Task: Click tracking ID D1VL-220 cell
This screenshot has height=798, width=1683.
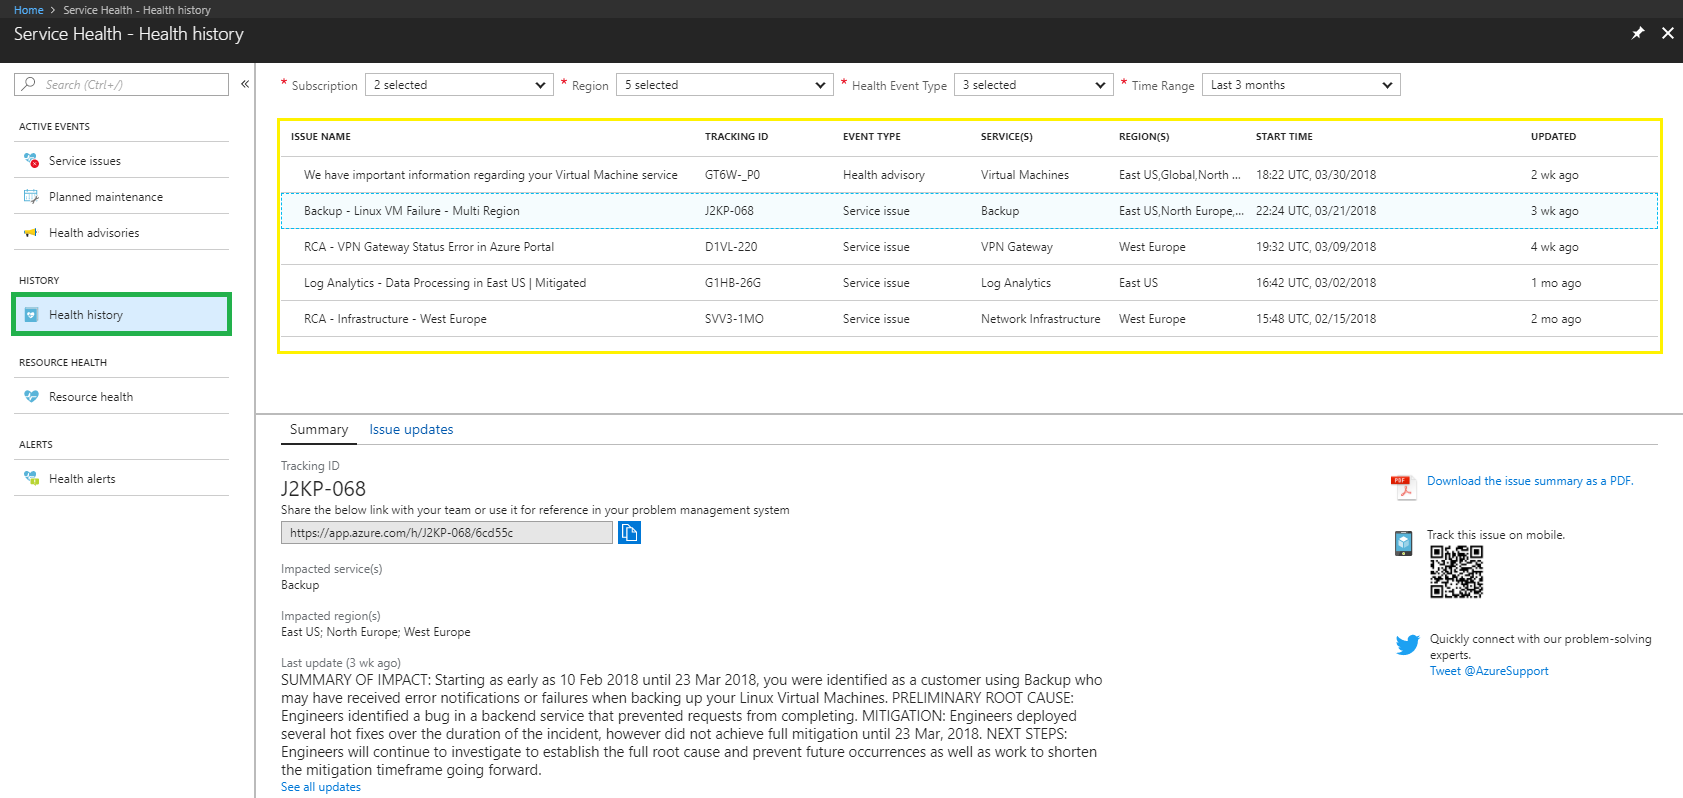Action: click(x=731, y=247)
